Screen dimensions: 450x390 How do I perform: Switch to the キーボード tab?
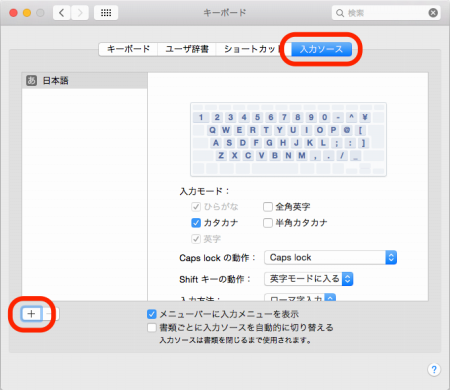click(128, 49)
